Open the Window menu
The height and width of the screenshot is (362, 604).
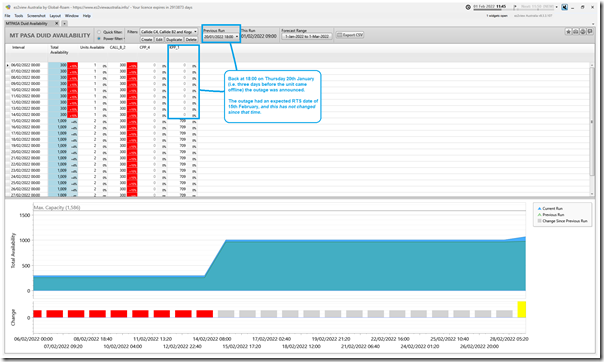tap(72, 16)
